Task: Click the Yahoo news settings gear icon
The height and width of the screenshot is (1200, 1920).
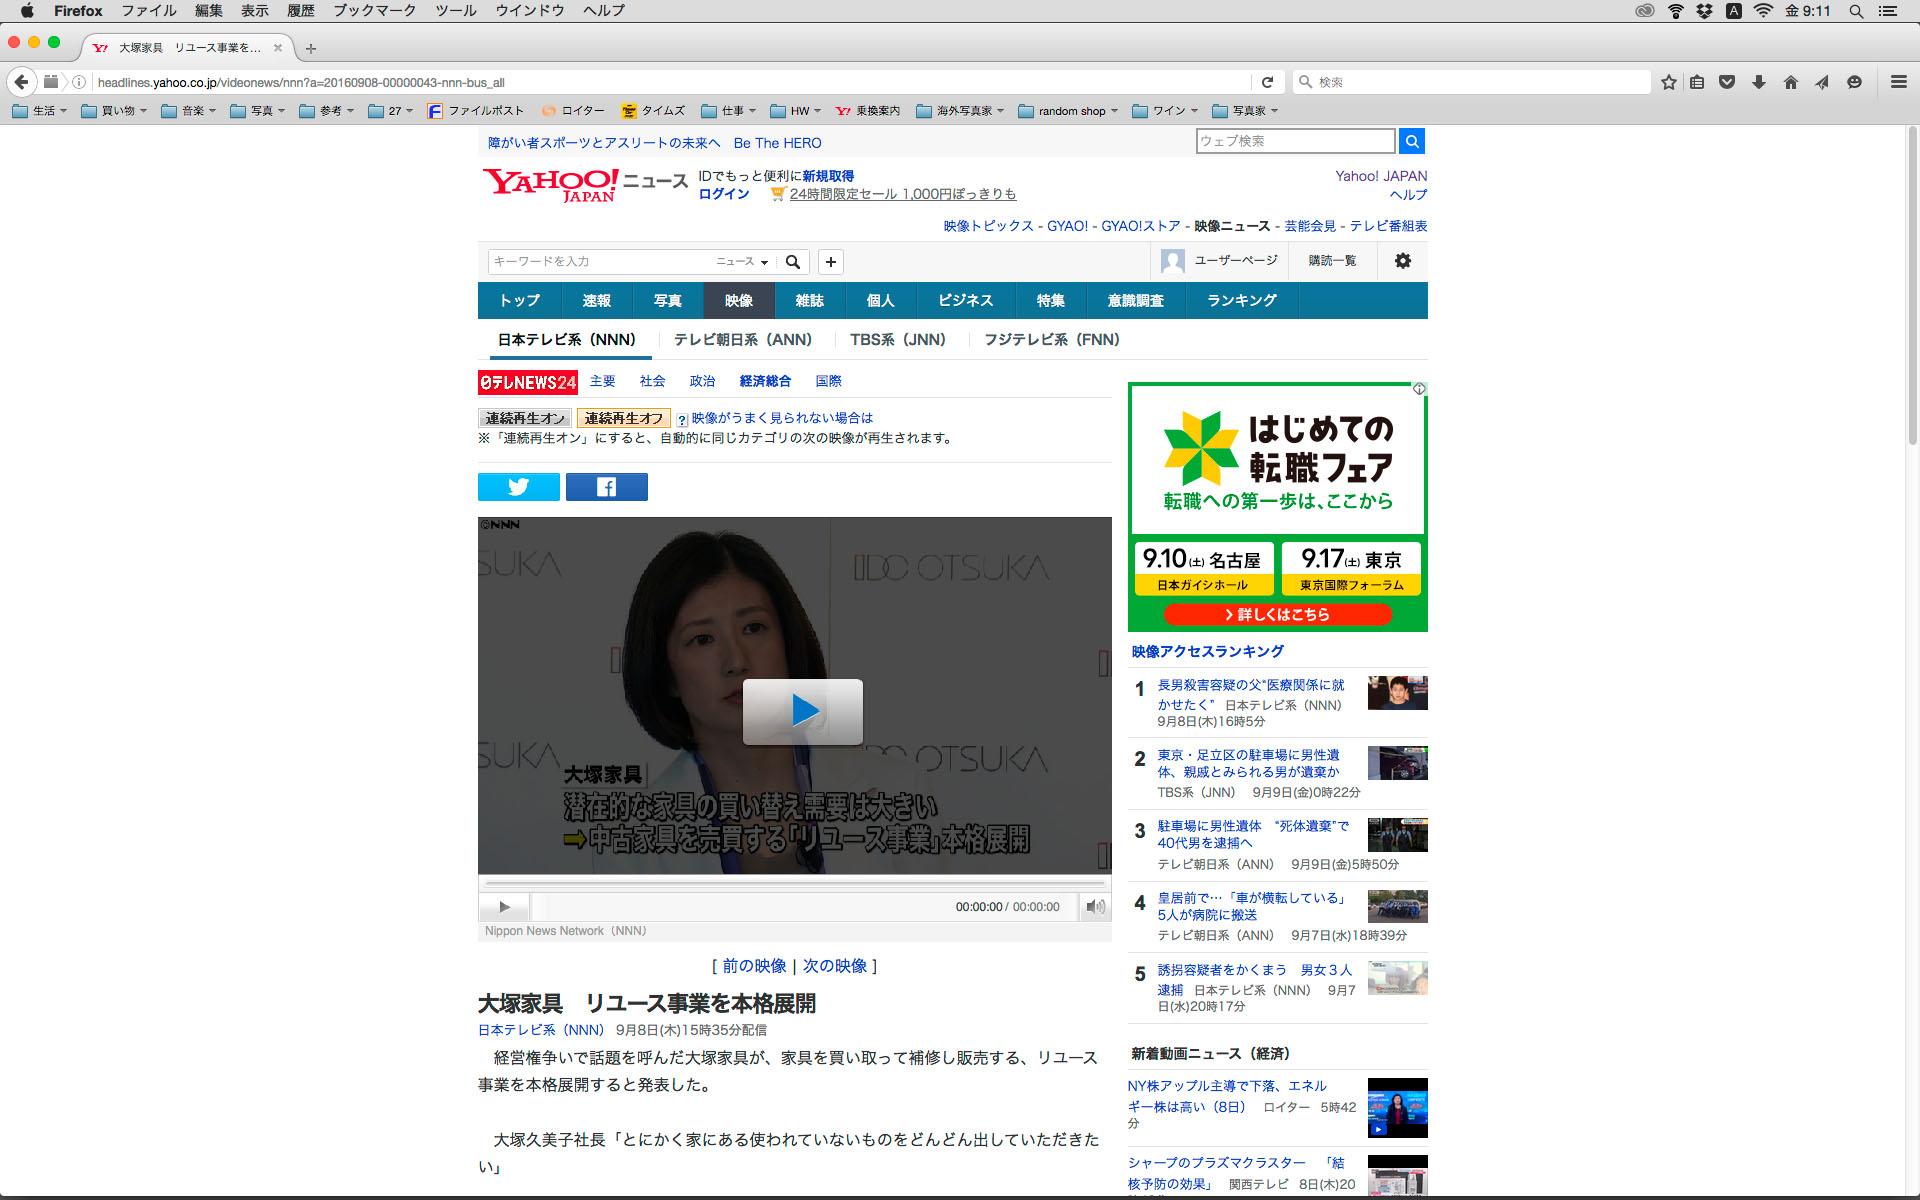Action: [1402, 261]
